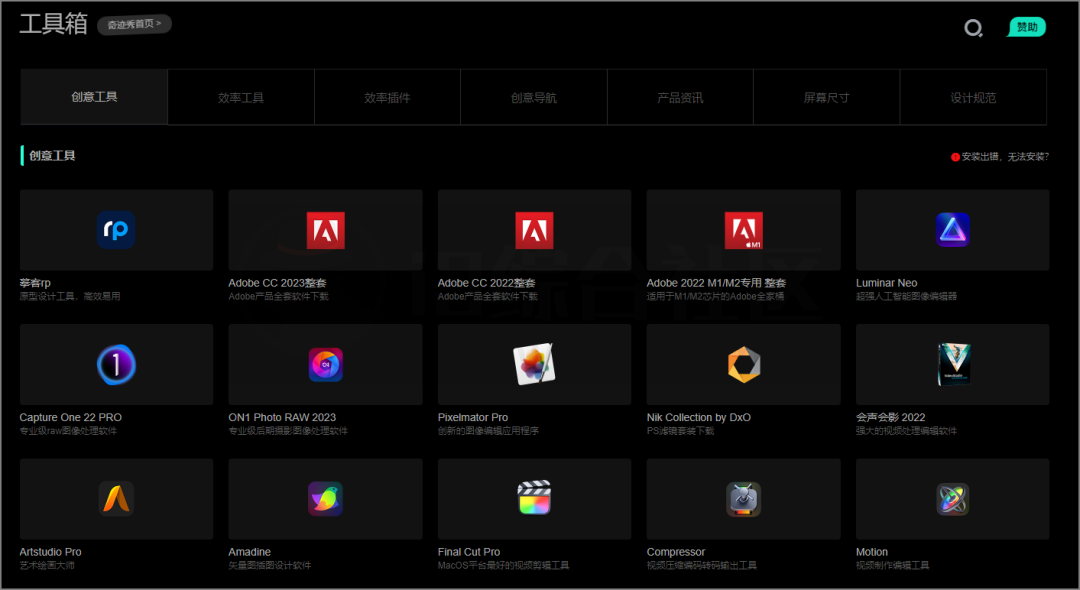Open the Pixelmator Pro title link

click(x=473, y=417)
